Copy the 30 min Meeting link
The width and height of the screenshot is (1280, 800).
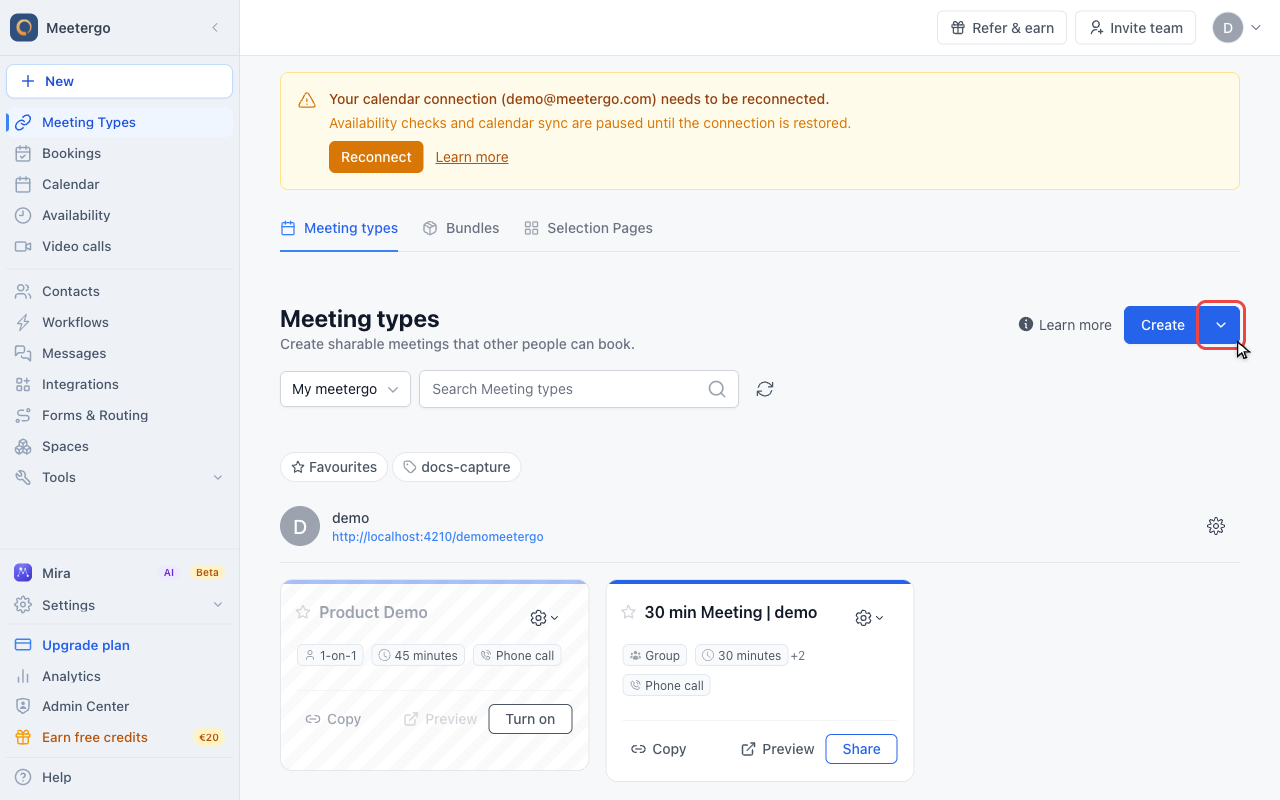coord(658,749)
